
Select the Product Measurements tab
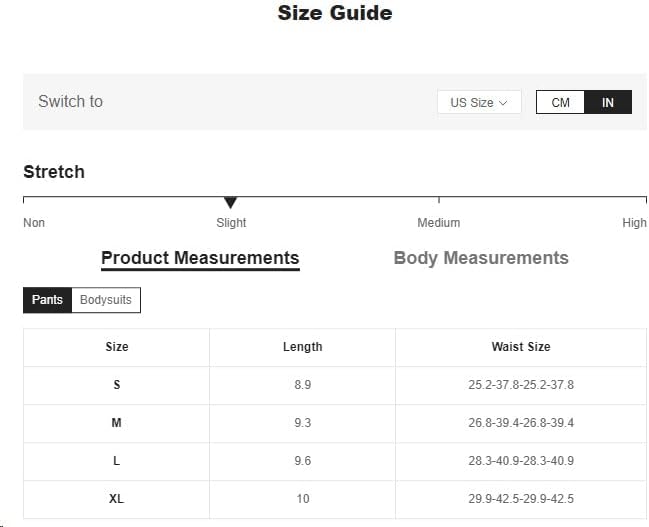tap(200, 258)
